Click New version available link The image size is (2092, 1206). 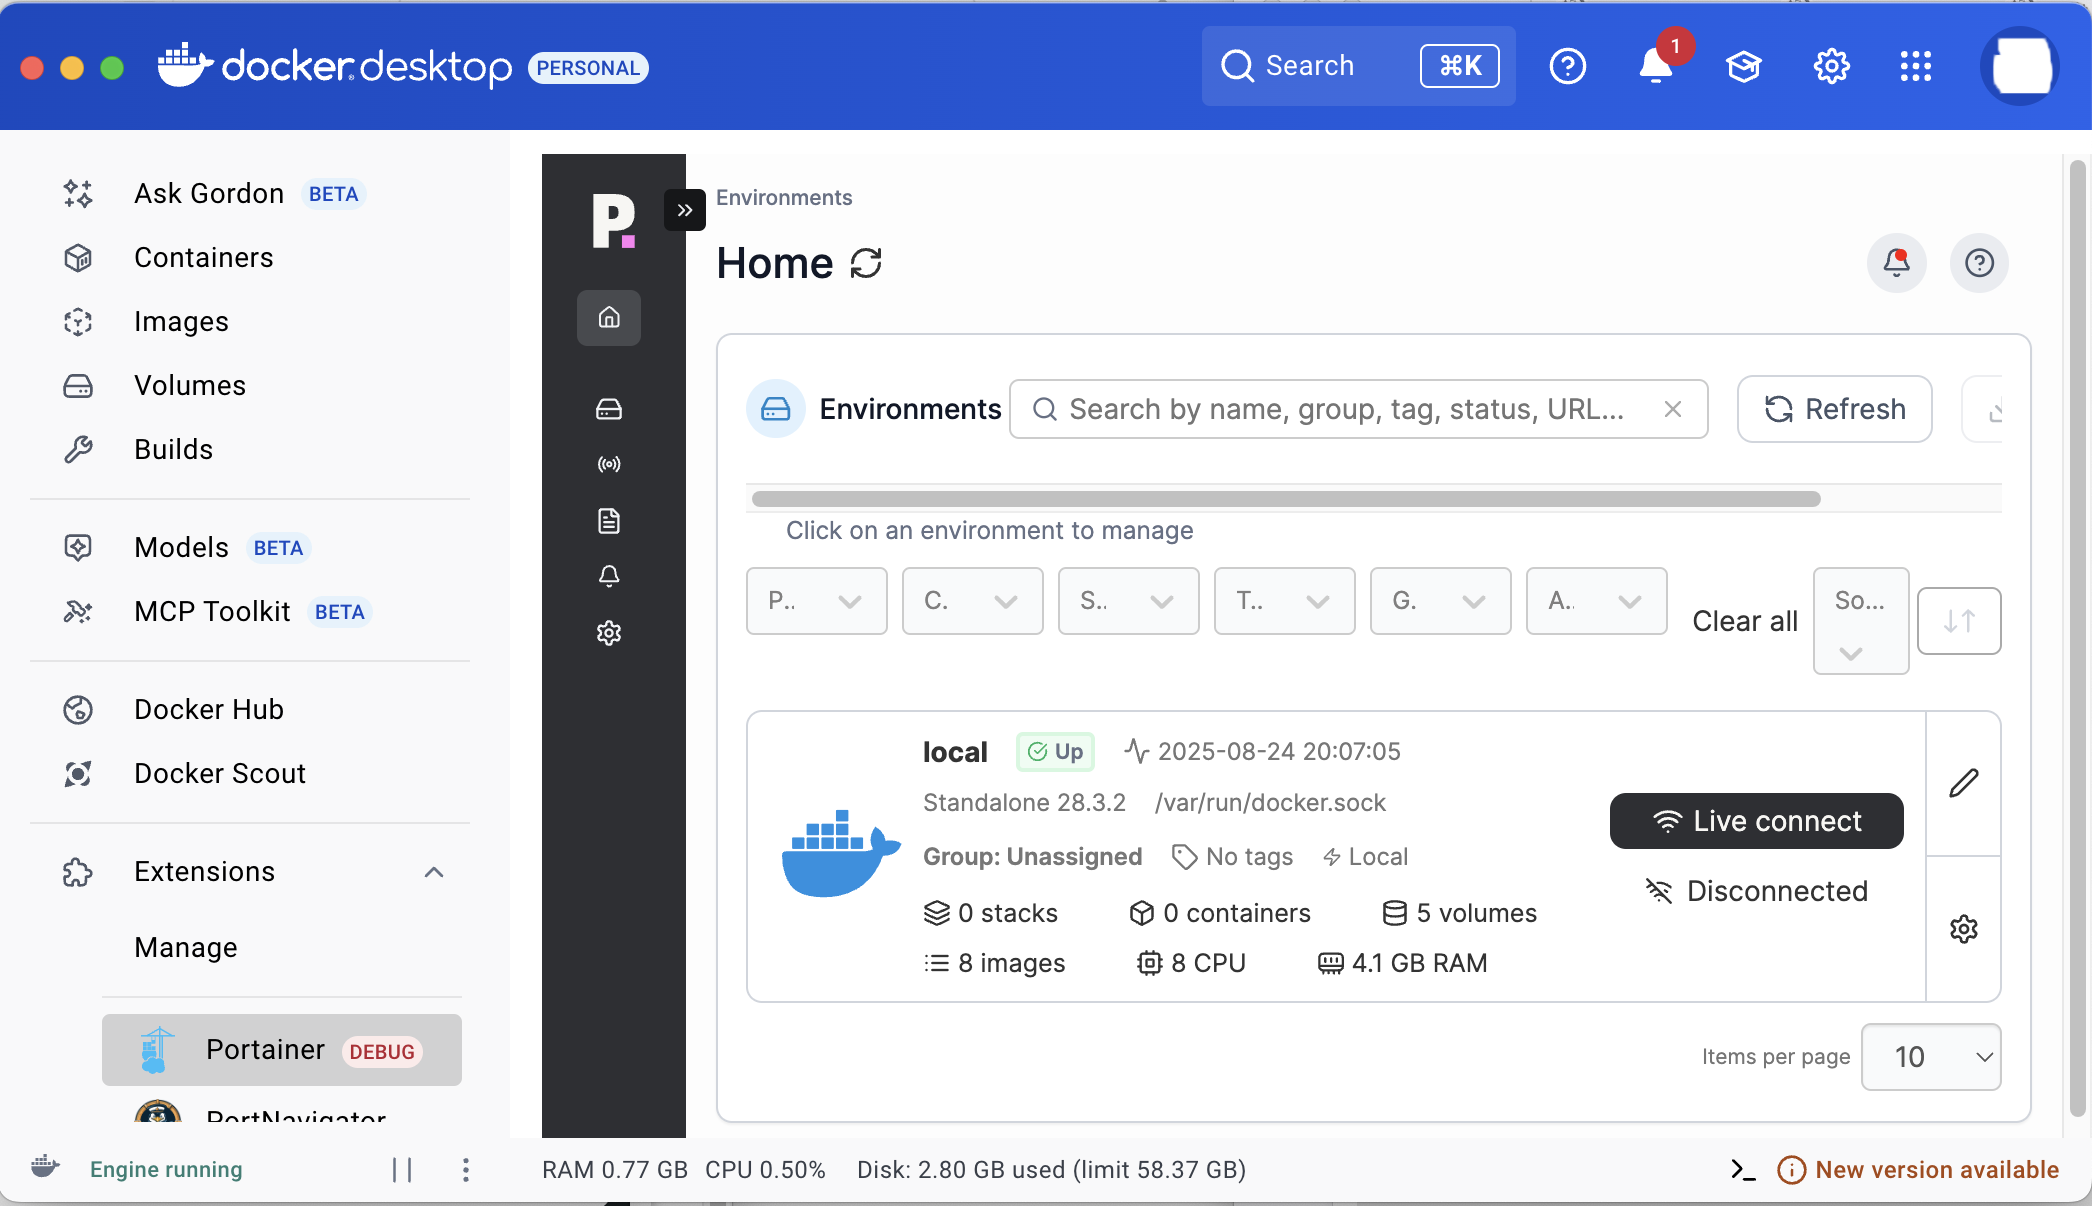point(1918,1170)
